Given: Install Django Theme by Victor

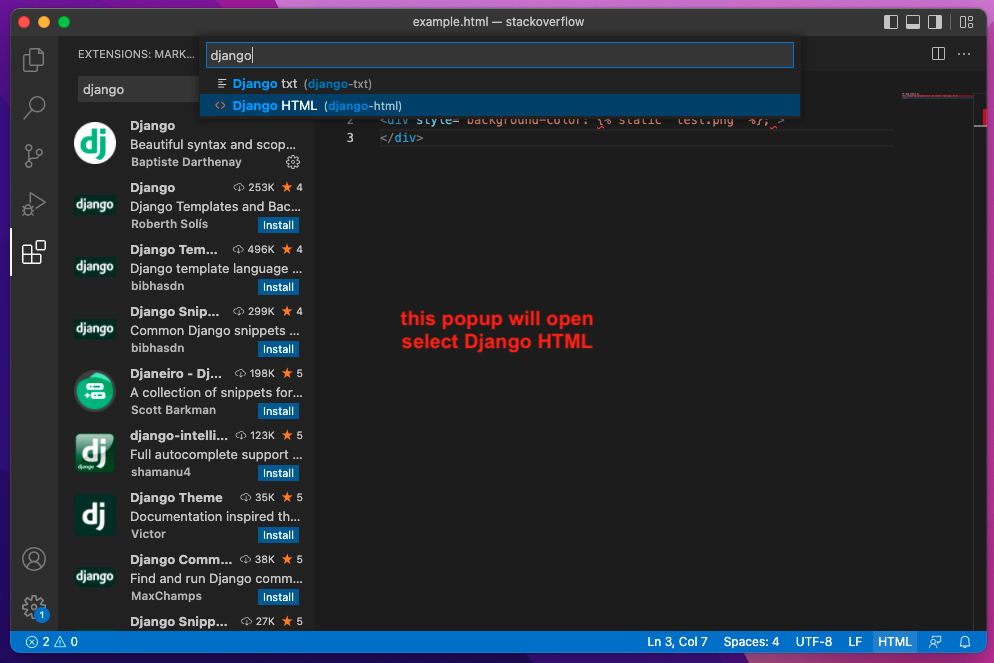Looking at the screenshot, I should (x=278, y=535).
